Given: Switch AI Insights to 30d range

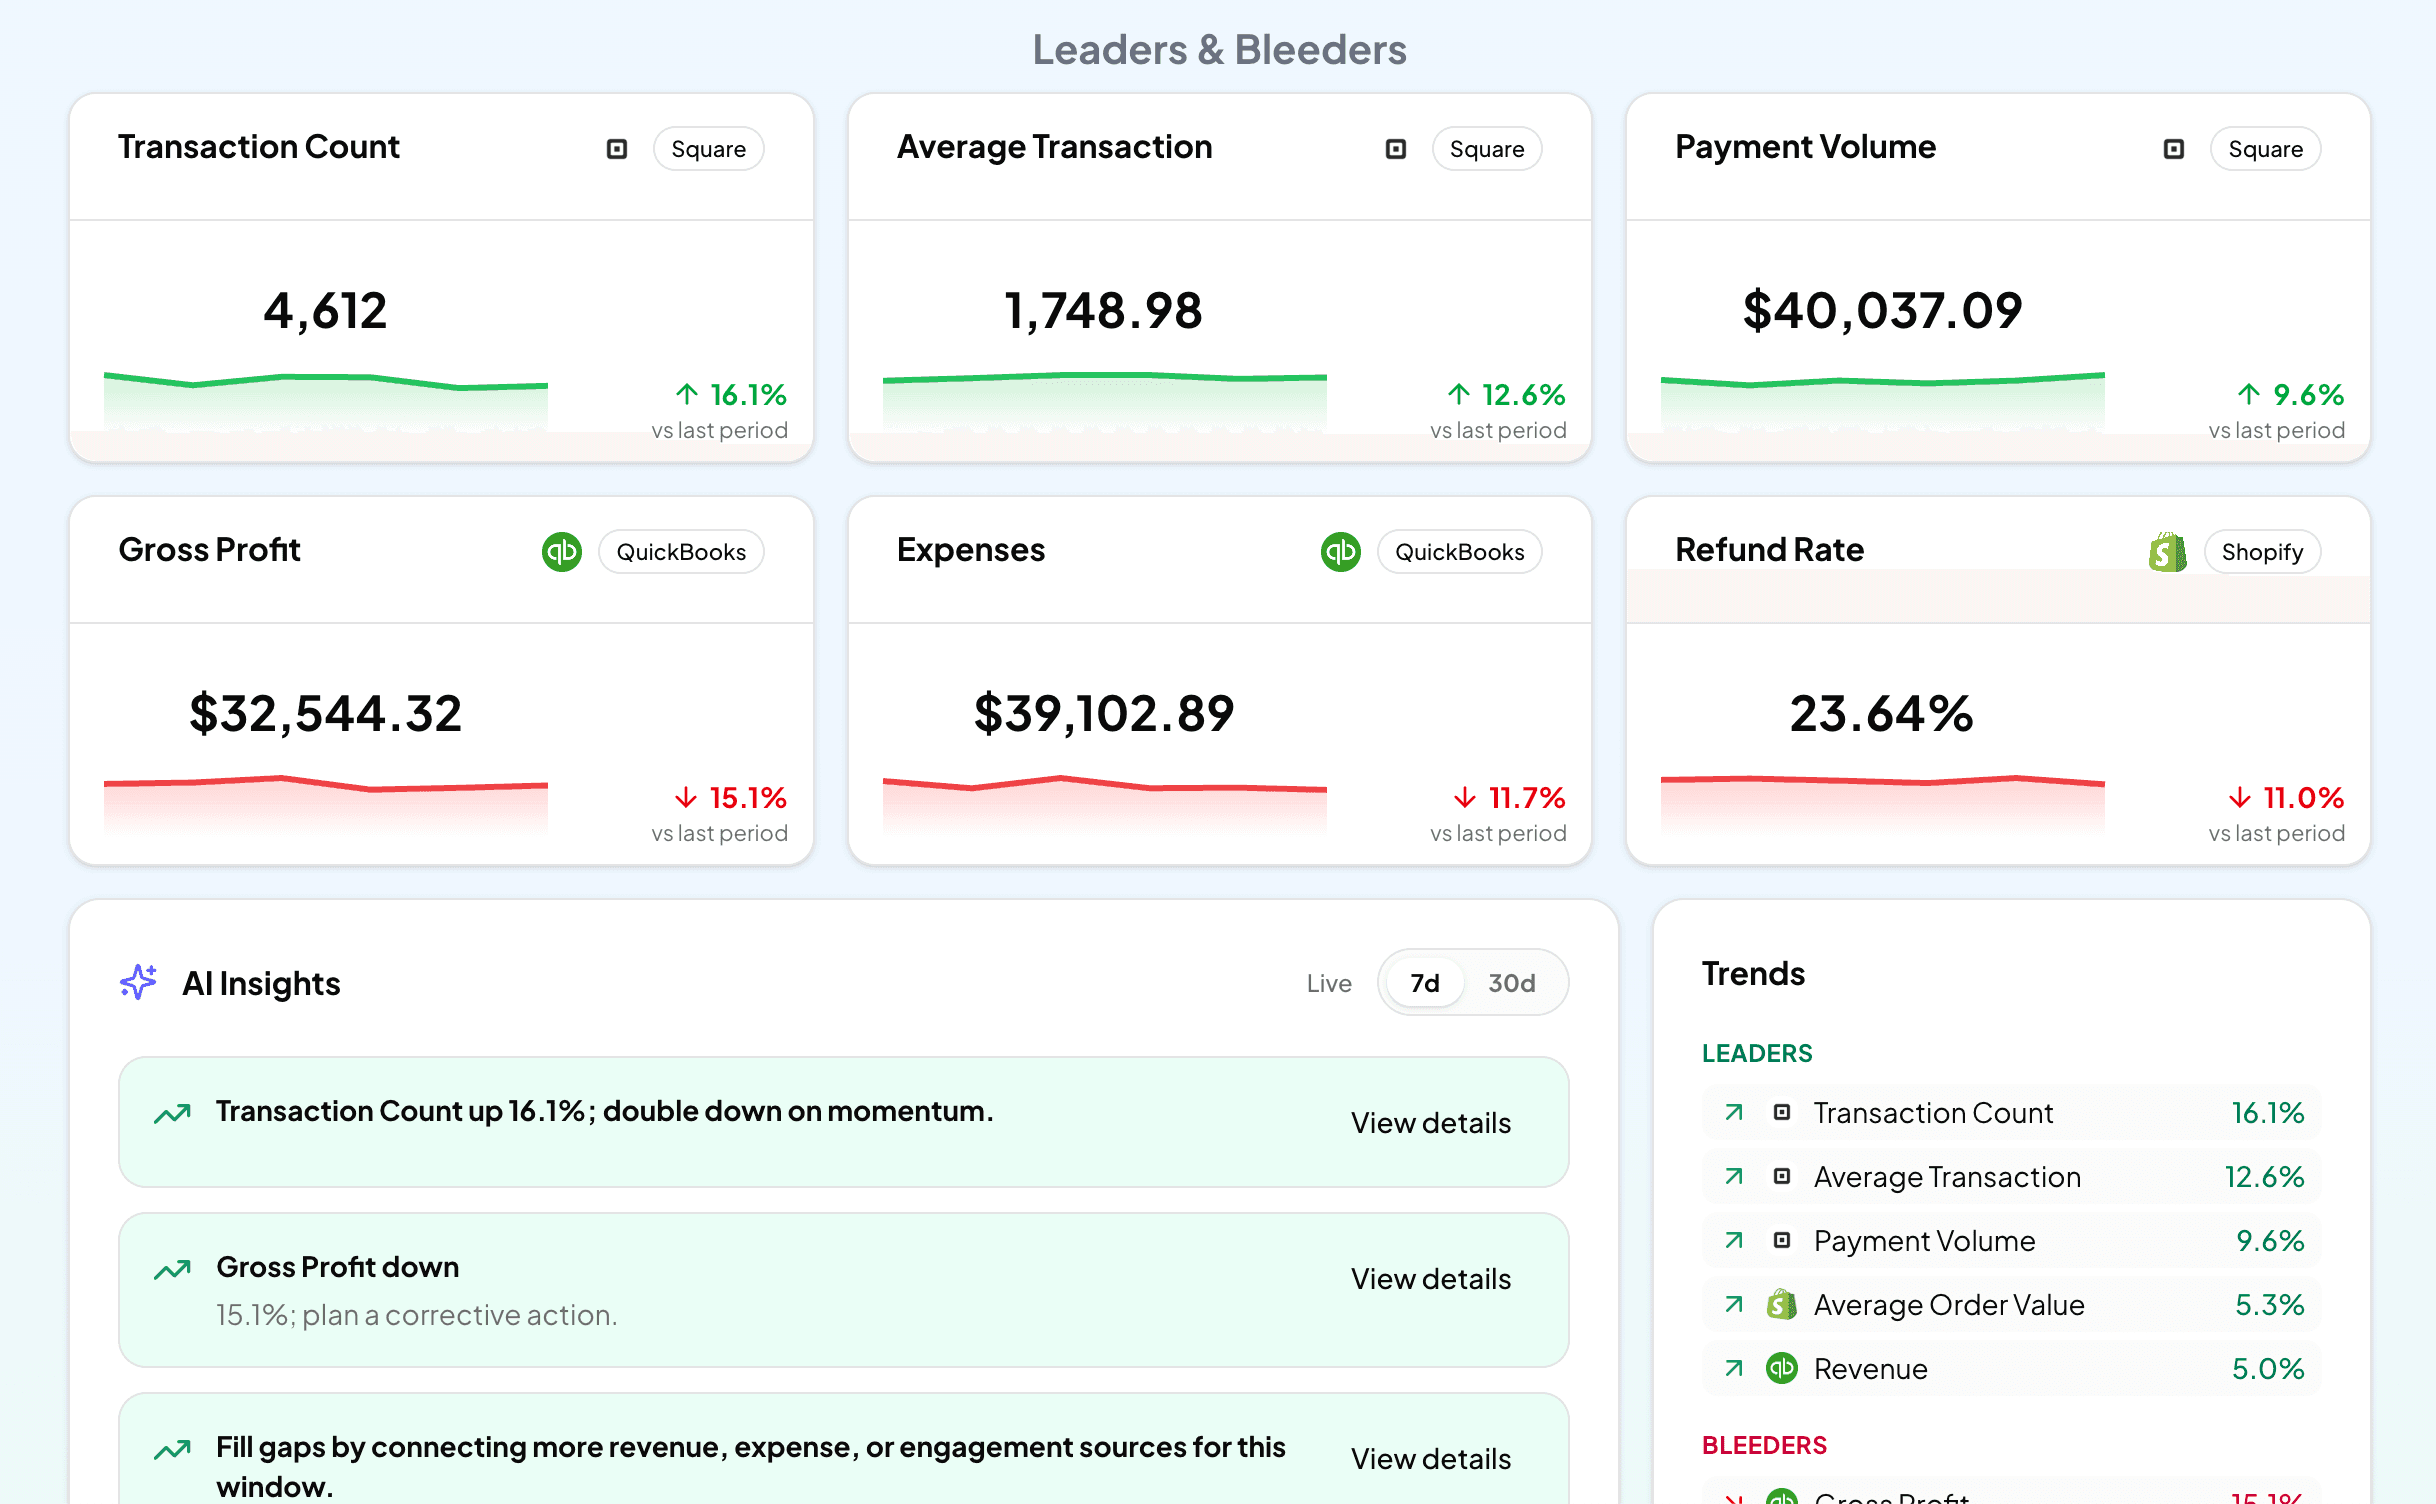Looking at the screenshot, I should click(1511, 983).
